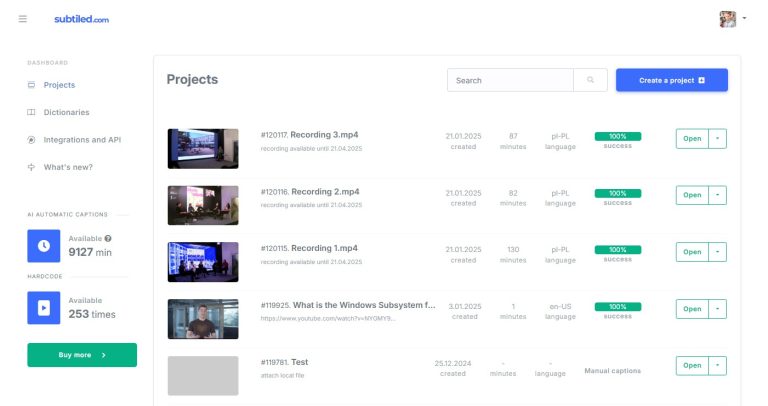Viewport: 768px width, 406px height.
Task: Click the 100% progress bar of Recording 3.mp4
Action: pyautogui.click(x=618, y=136)
